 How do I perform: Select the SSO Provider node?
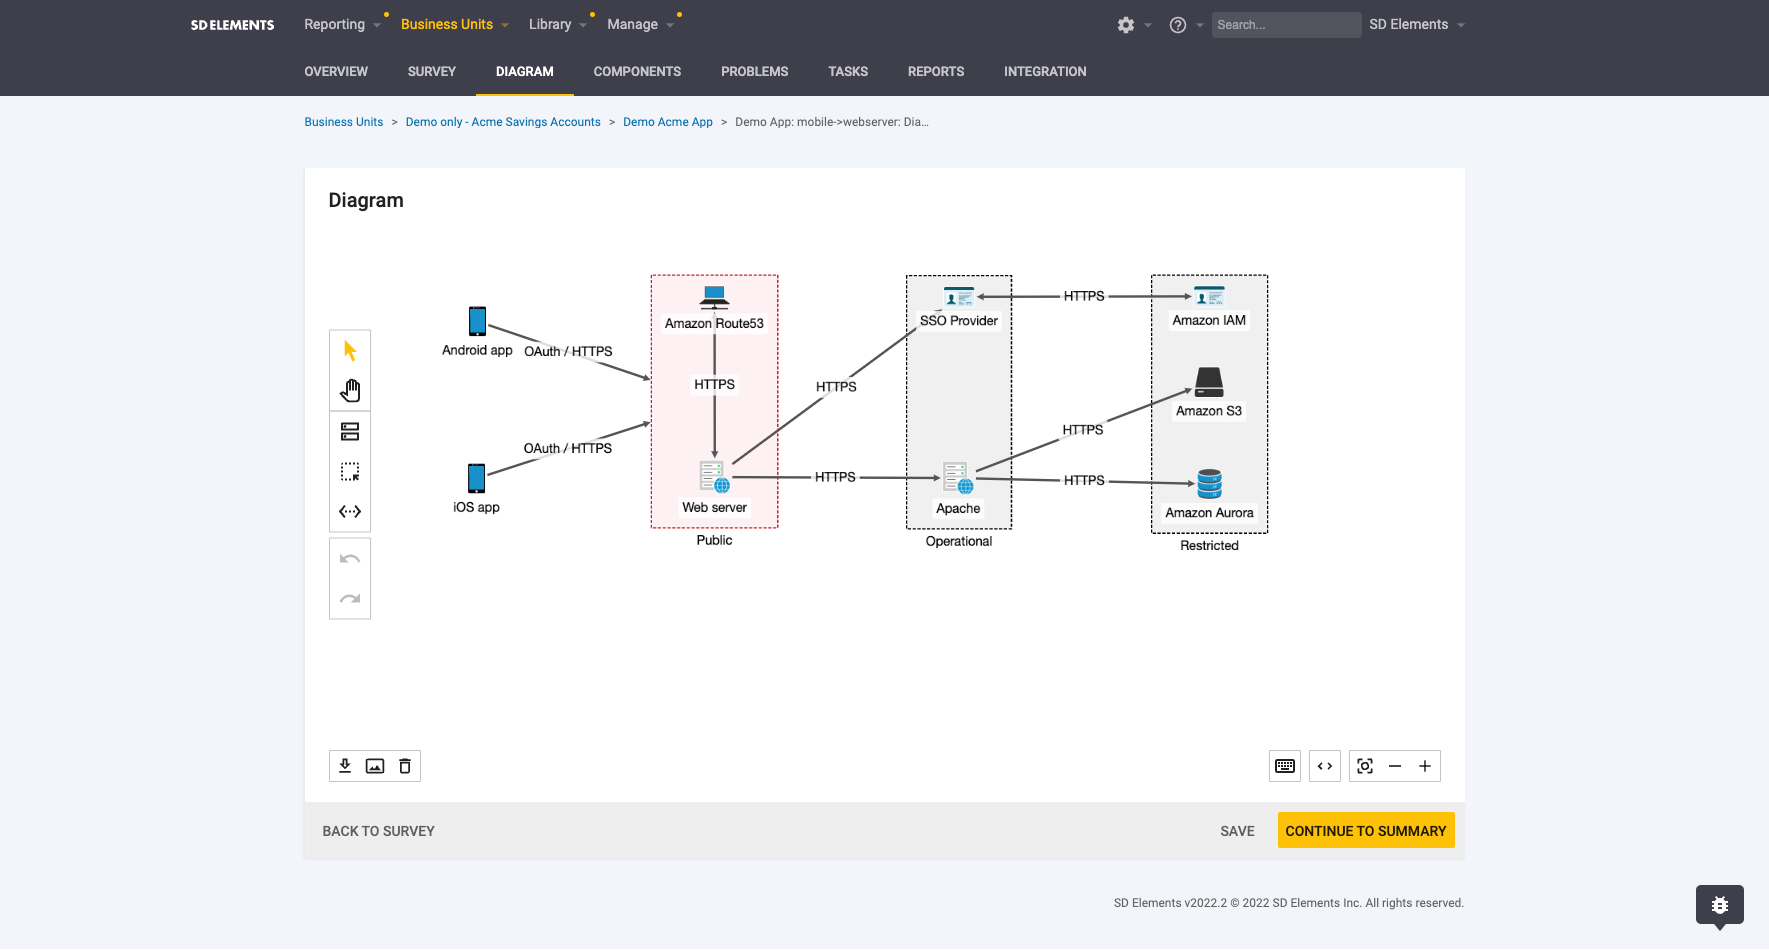[959, 297]
